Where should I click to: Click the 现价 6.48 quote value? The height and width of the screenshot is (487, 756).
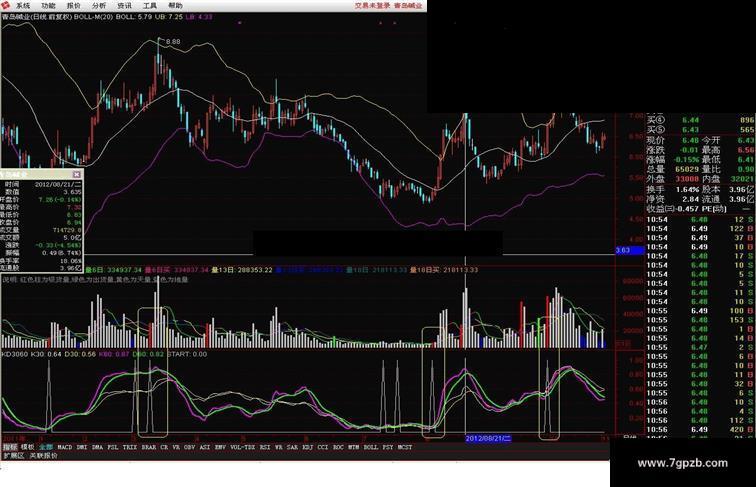pos(690,140)
